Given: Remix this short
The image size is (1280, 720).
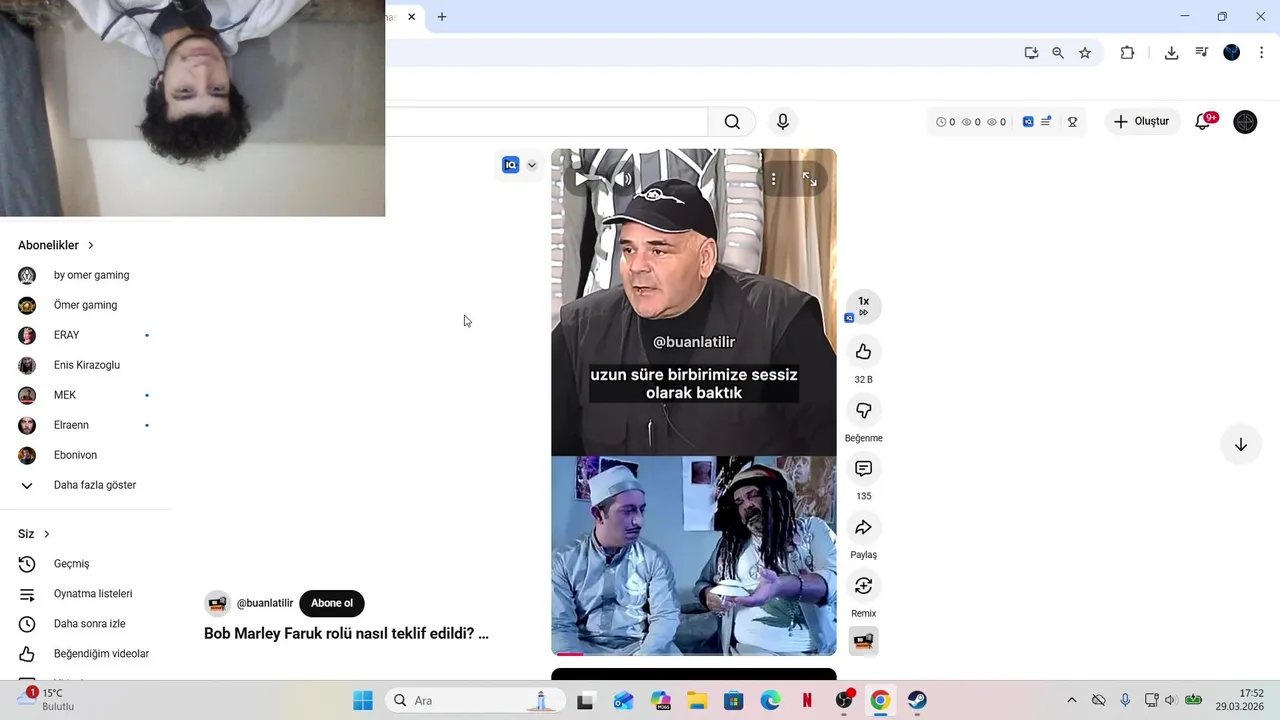Looking at the screenshot, I should pyautogui.click(x=864, y=586).
